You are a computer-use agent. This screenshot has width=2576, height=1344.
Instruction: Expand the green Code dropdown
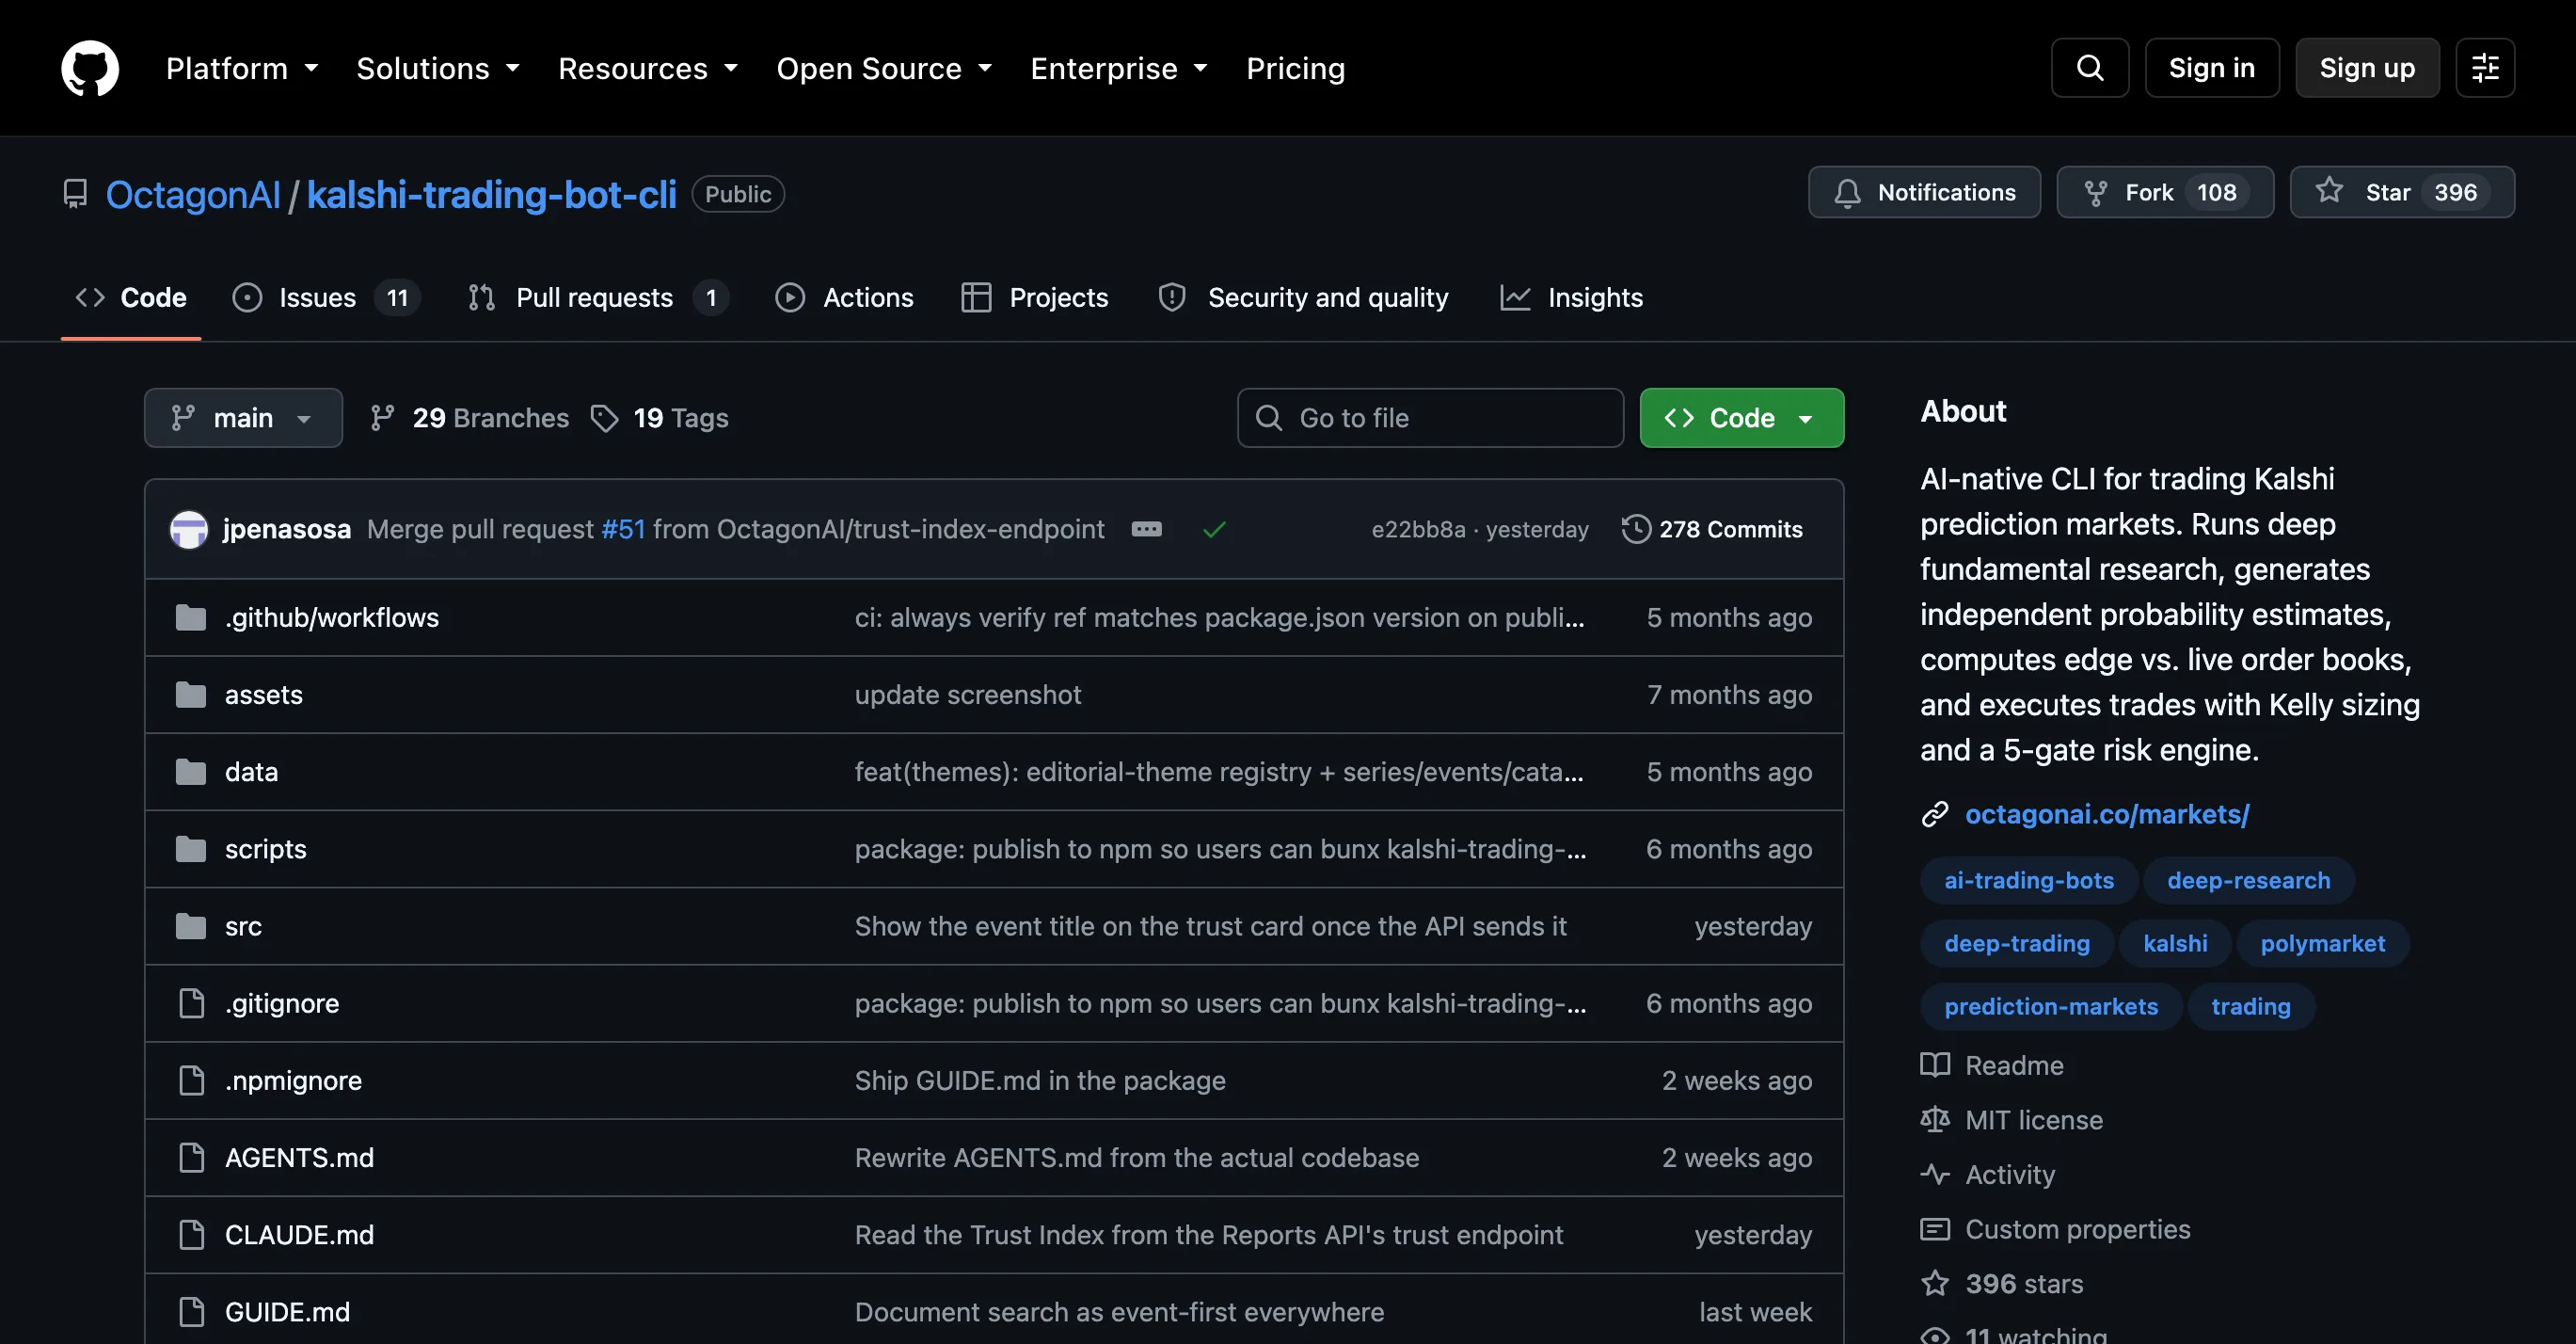(x=1741, y=418)
